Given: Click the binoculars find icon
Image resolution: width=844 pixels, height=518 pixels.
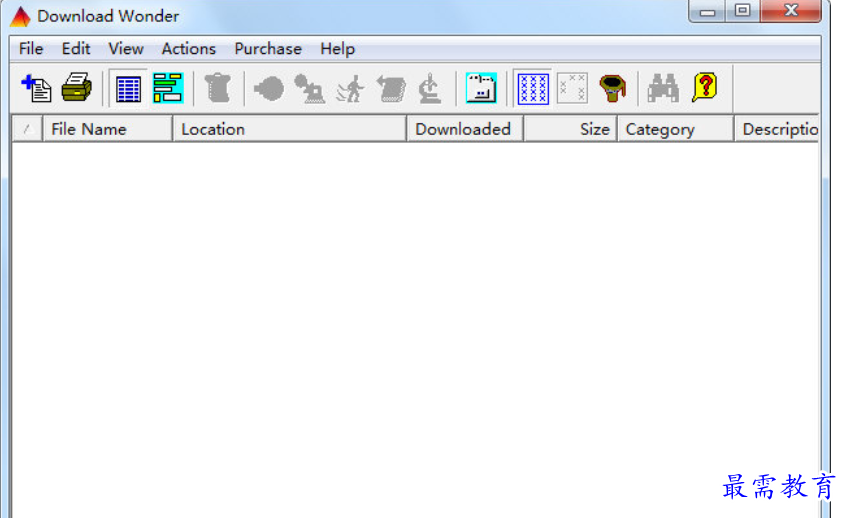Looking at the screenshot, I should [663, 88].
